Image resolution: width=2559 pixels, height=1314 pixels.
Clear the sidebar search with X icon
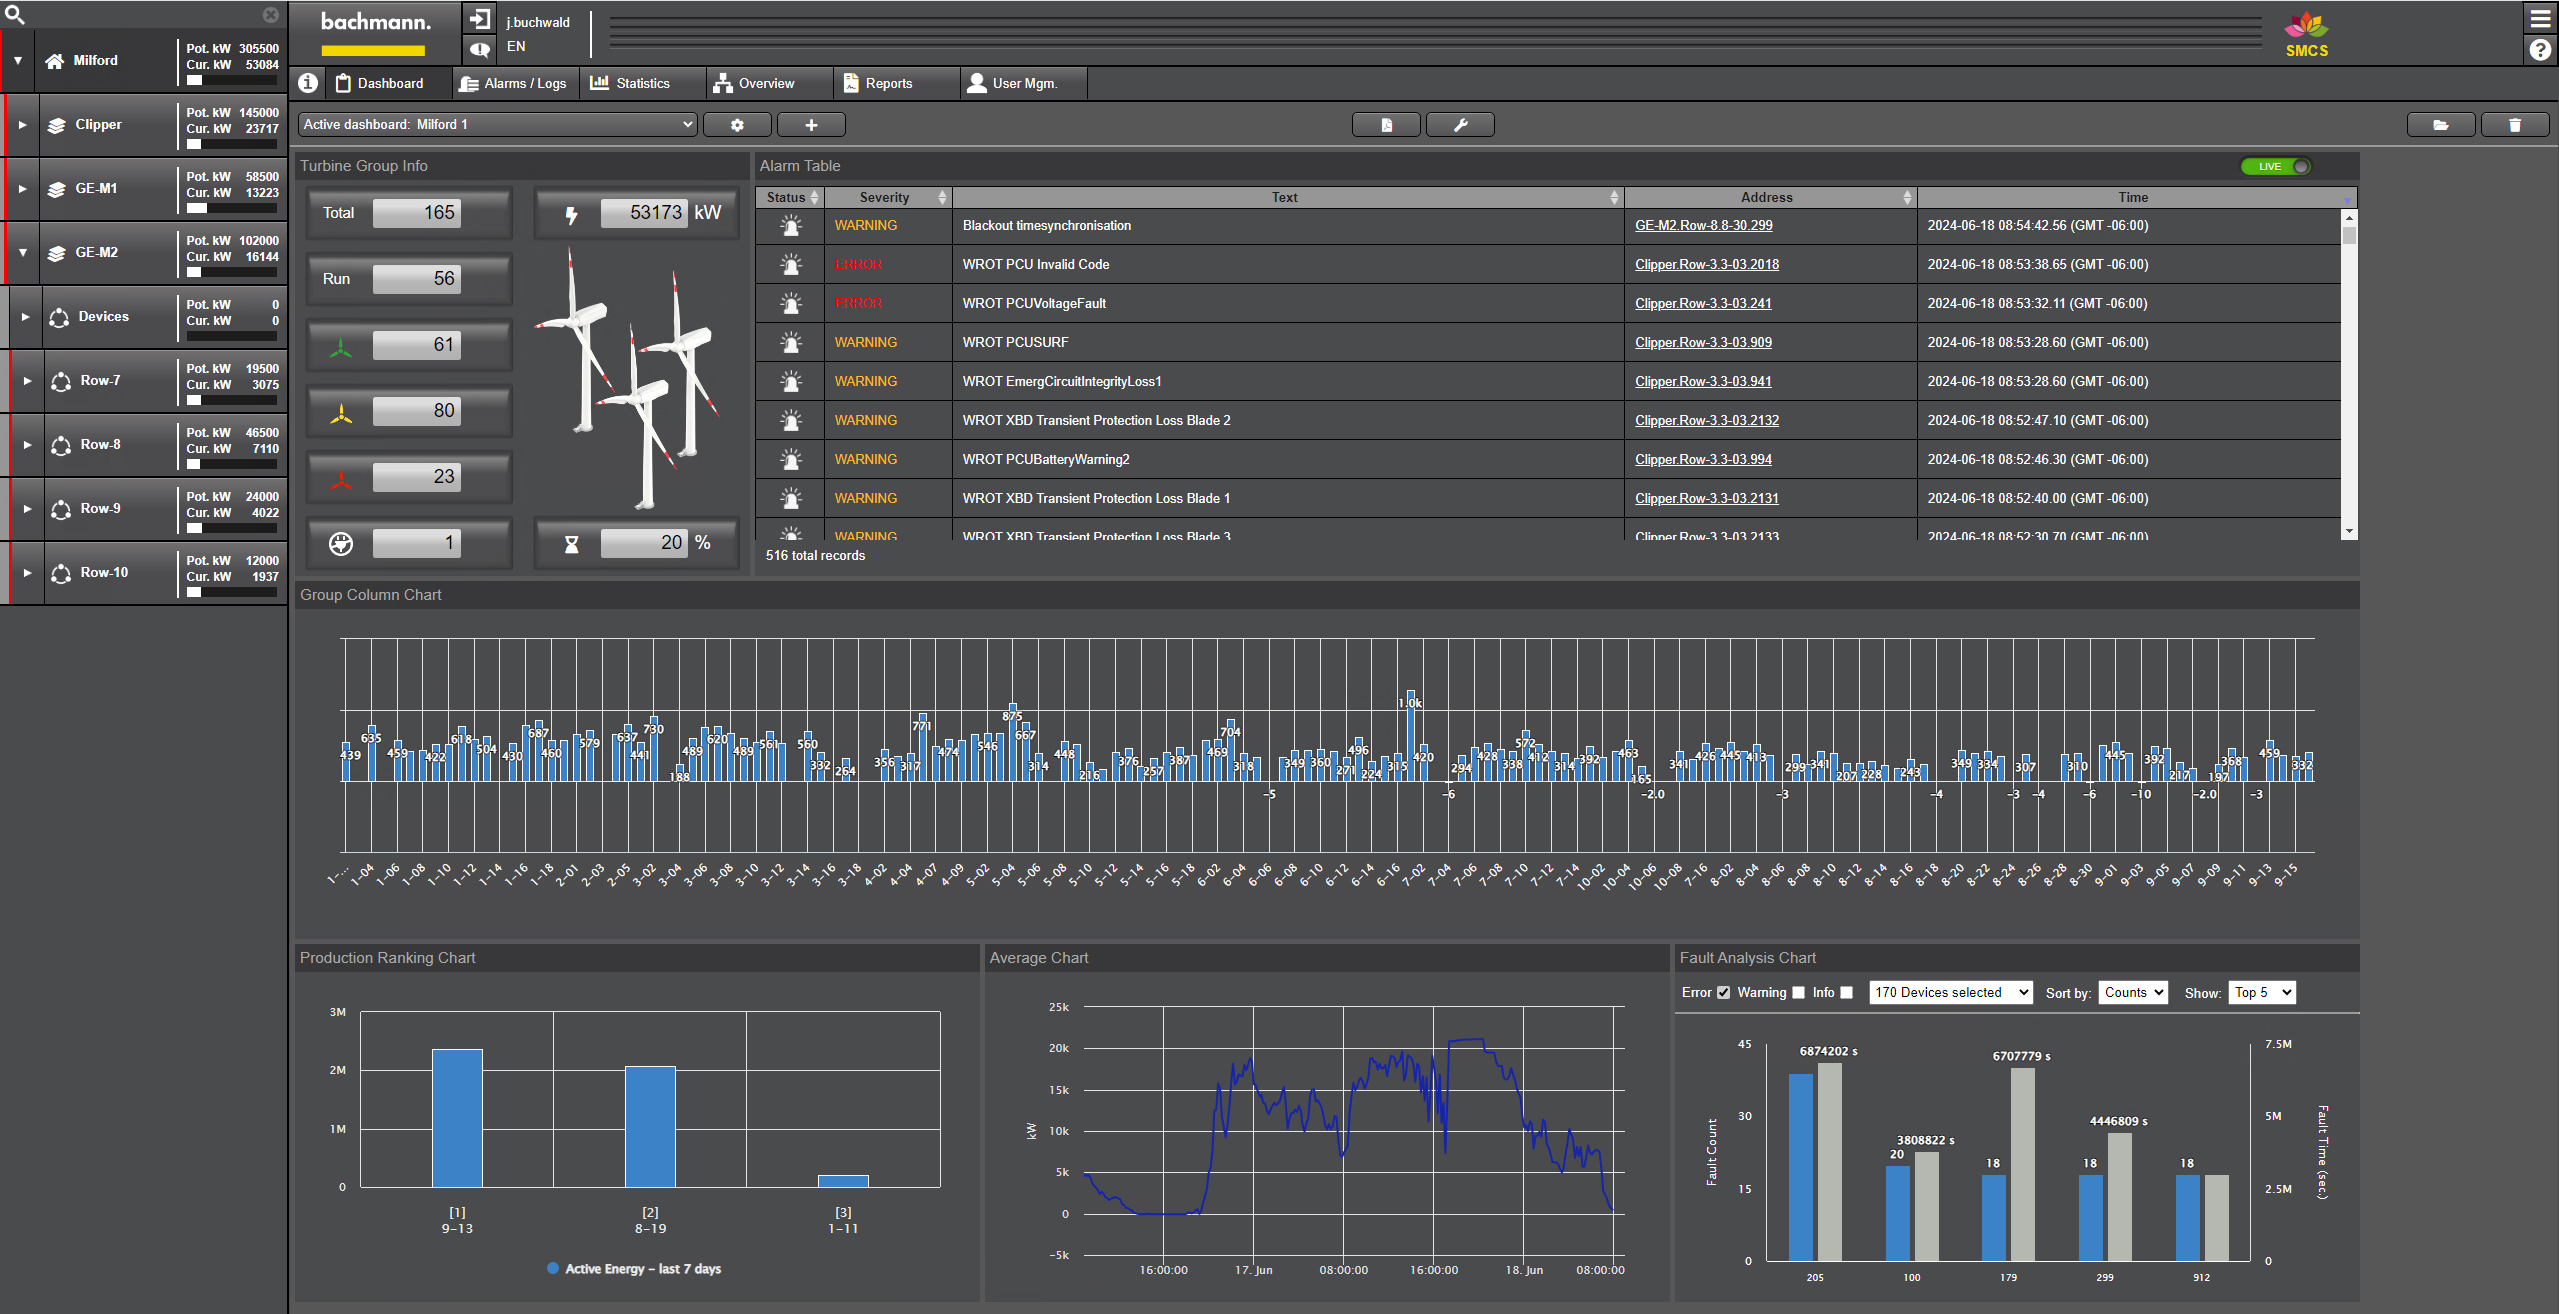(270, 15)
